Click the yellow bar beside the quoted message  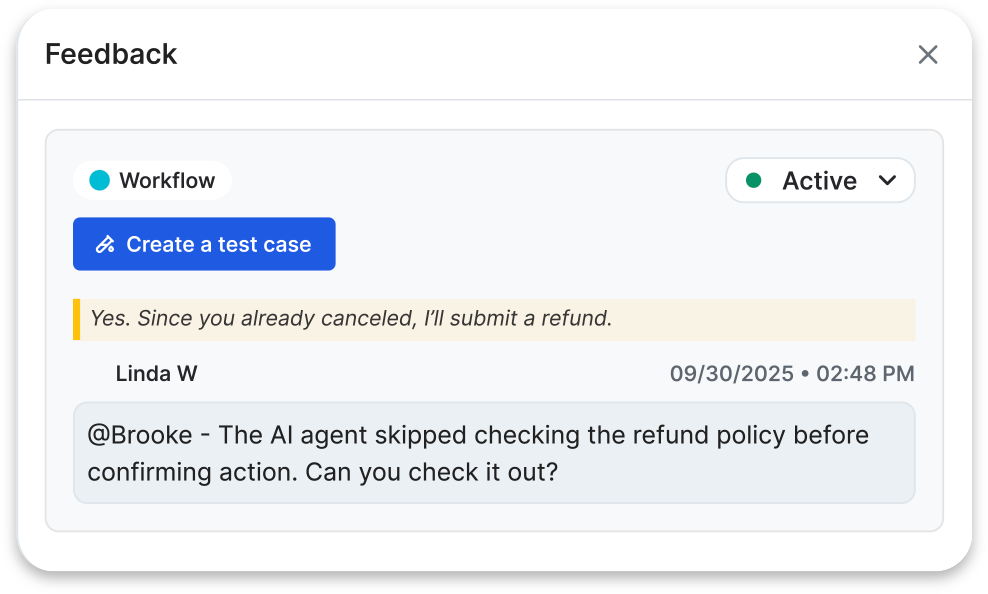76,319
